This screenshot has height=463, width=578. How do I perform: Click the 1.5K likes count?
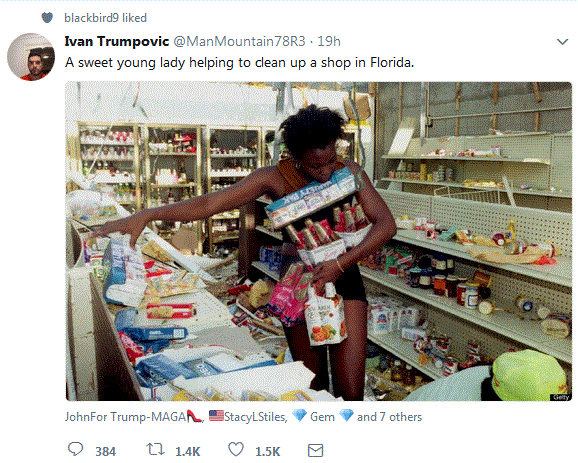[x=268, y=451]
